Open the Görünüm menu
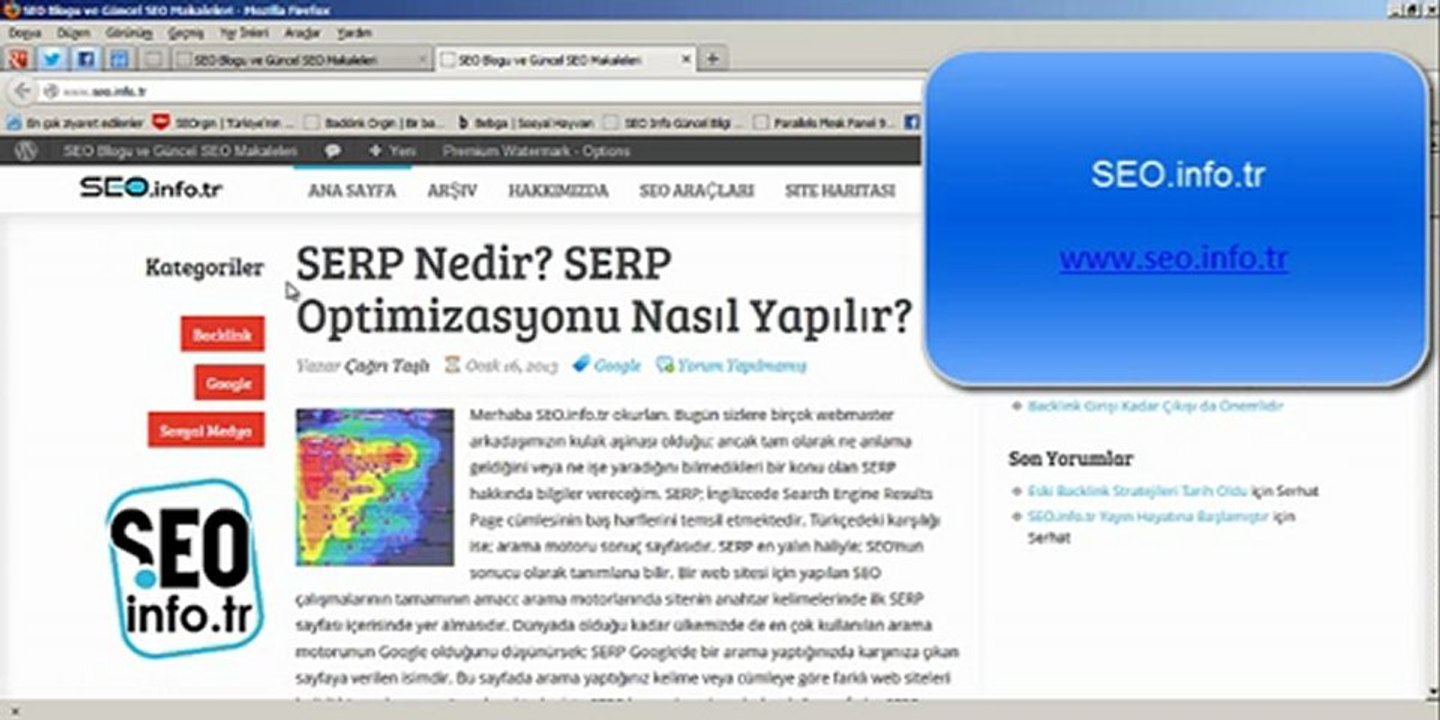Screen dimensions: 1440x720 click(x=129, y=33)
